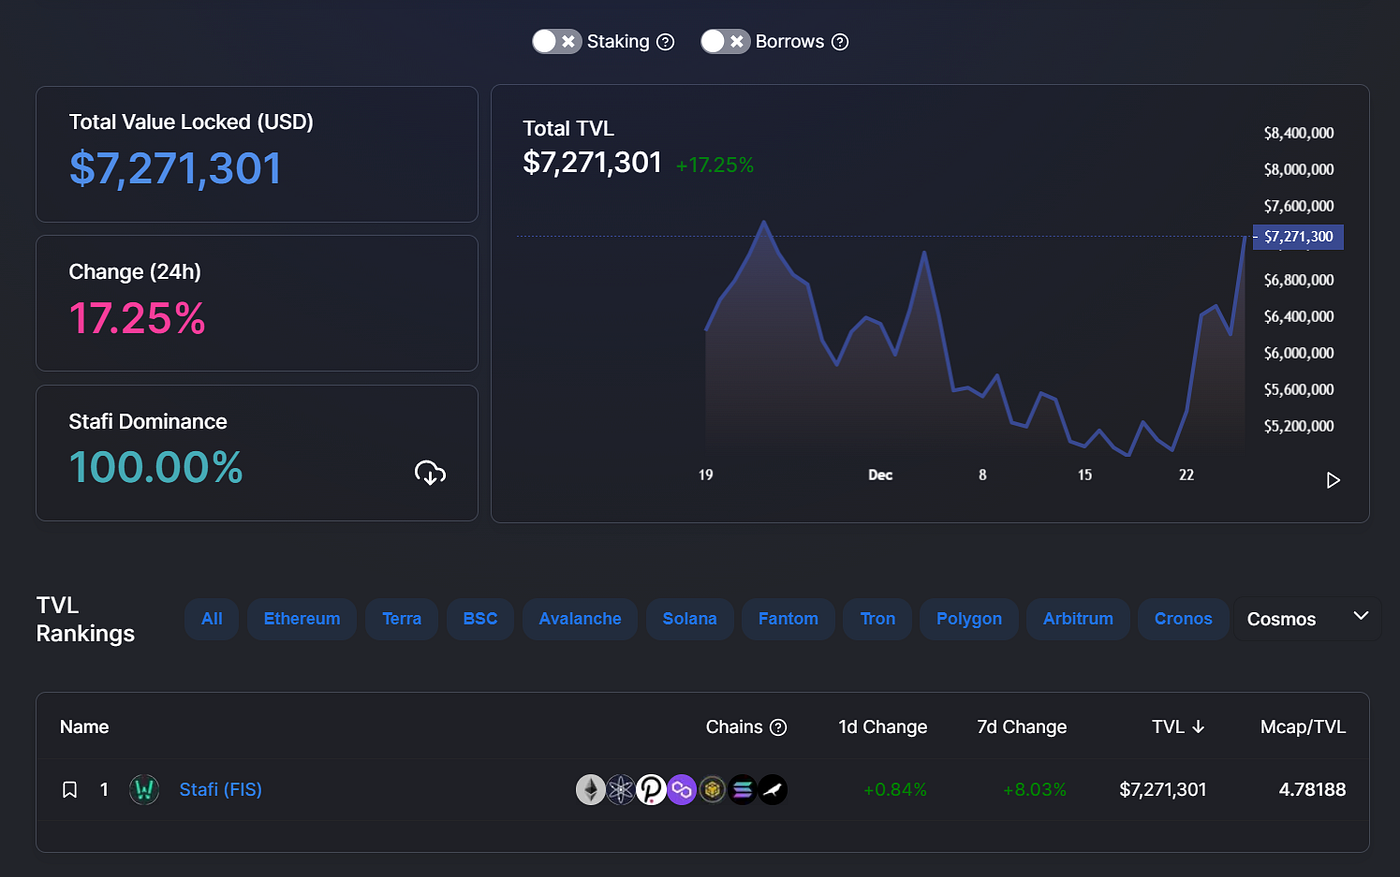The width and height of the screenshot is (1400, 877).
Task: Click the +0.84% 1d change cell
Action: coord(895,790)
